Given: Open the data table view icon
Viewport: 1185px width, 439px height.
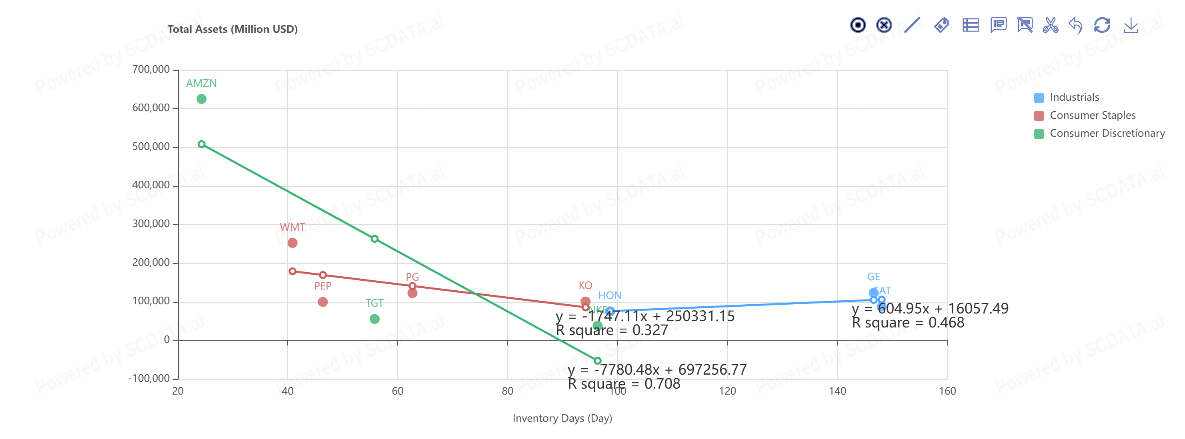Looking at the screenshot, I should coord(970,25).
